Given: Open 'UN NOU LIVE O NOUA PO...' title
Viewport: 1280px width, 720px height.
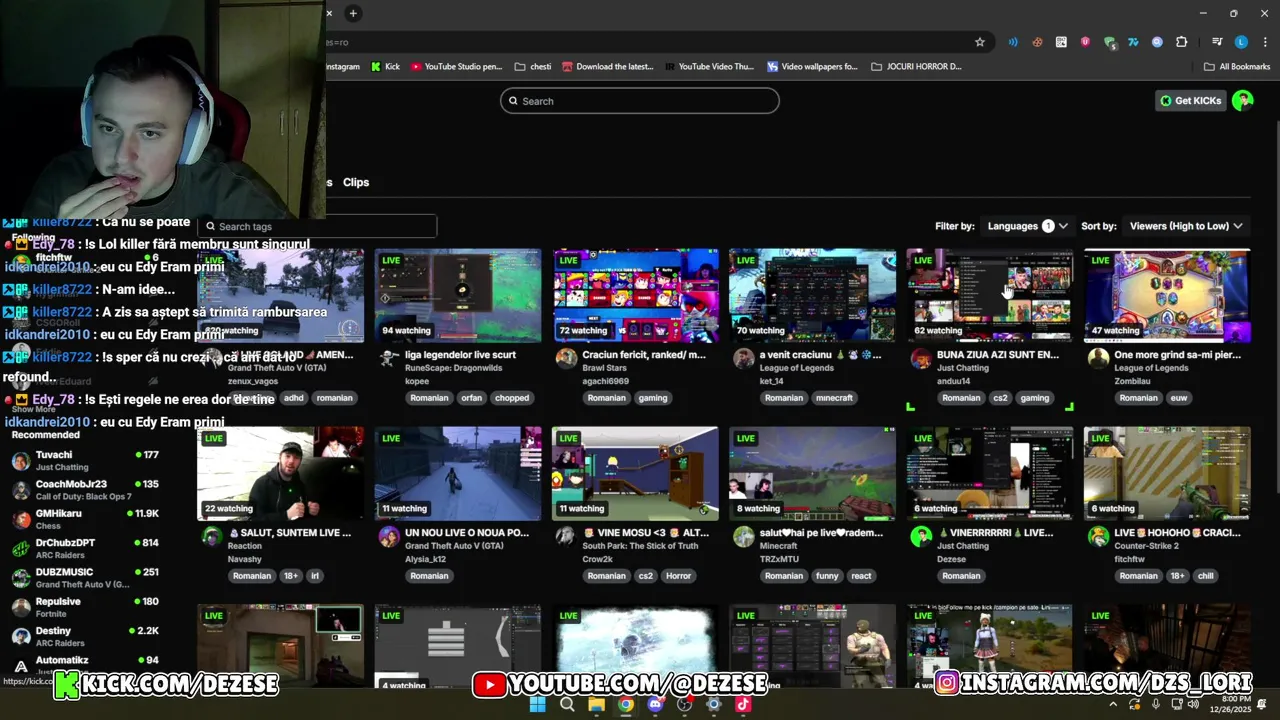Looking at the screenshot, I should coord(467,533).
